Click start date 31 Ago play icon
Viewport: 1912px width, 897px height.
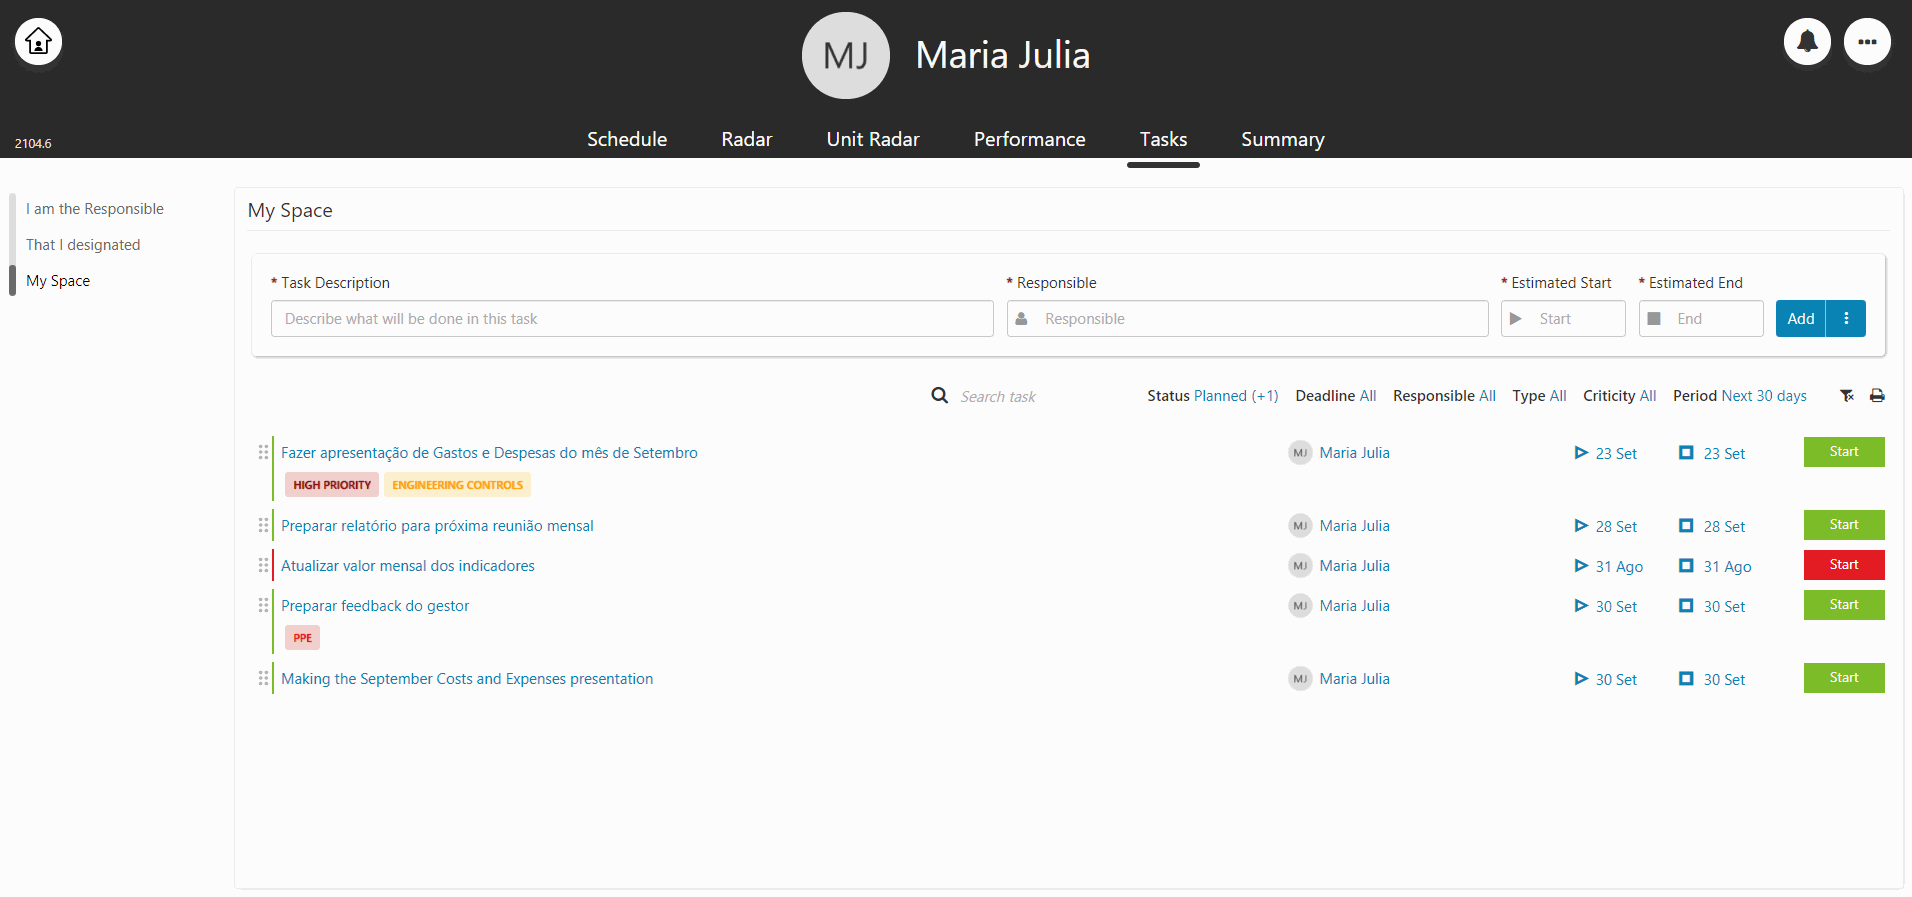pos(1581,565)
